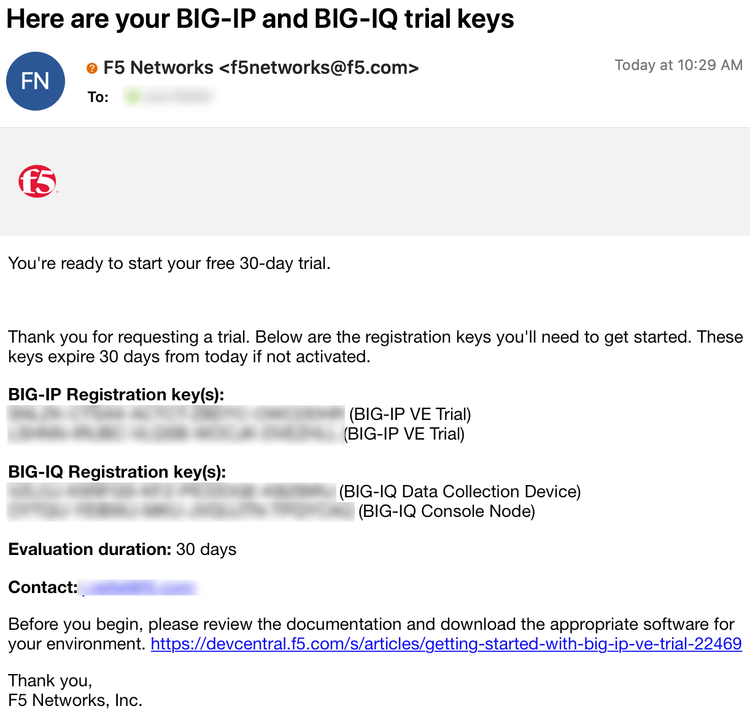The image size is (750, 711).
Task: Click the red F5 logo
Action: 37,182
